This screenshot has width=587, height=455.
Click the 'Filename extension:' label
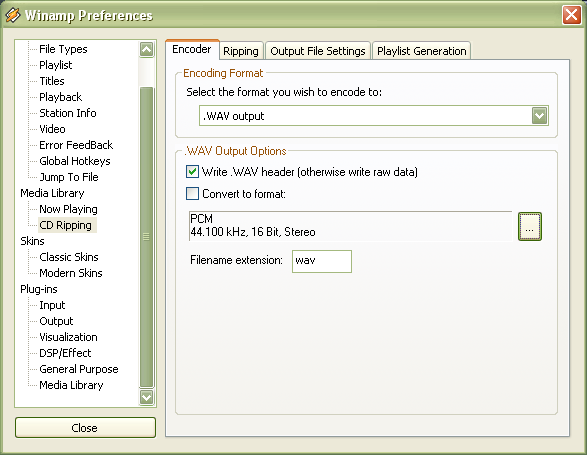[236, 260]
